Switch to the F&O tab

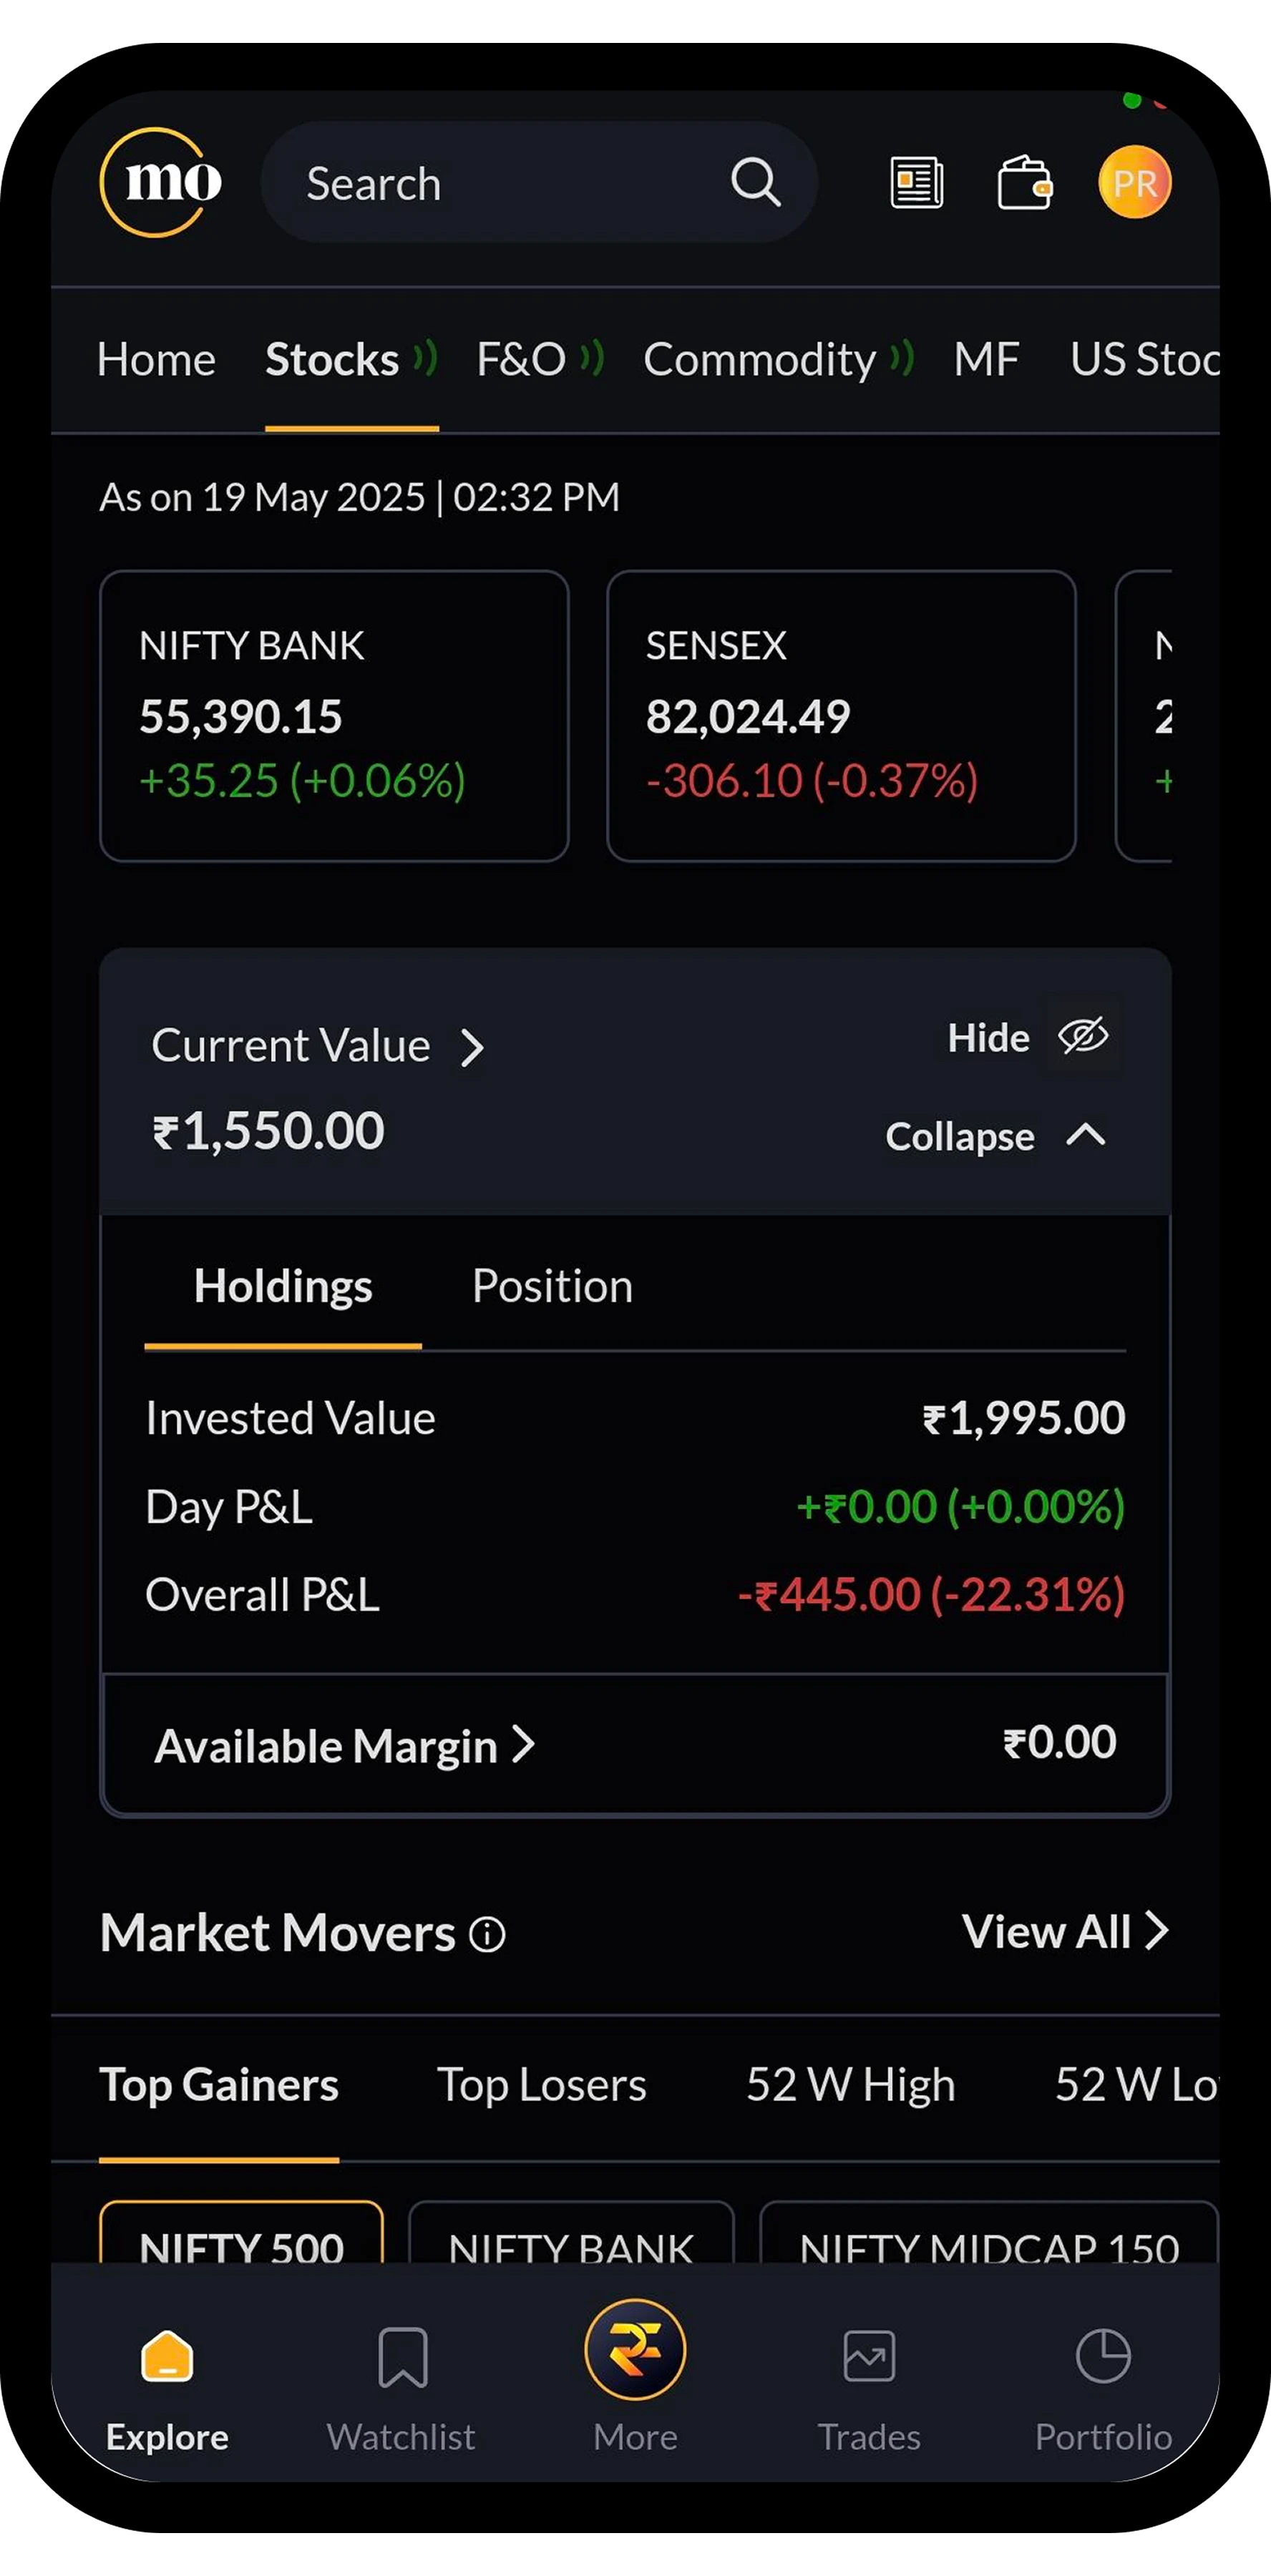522,360
